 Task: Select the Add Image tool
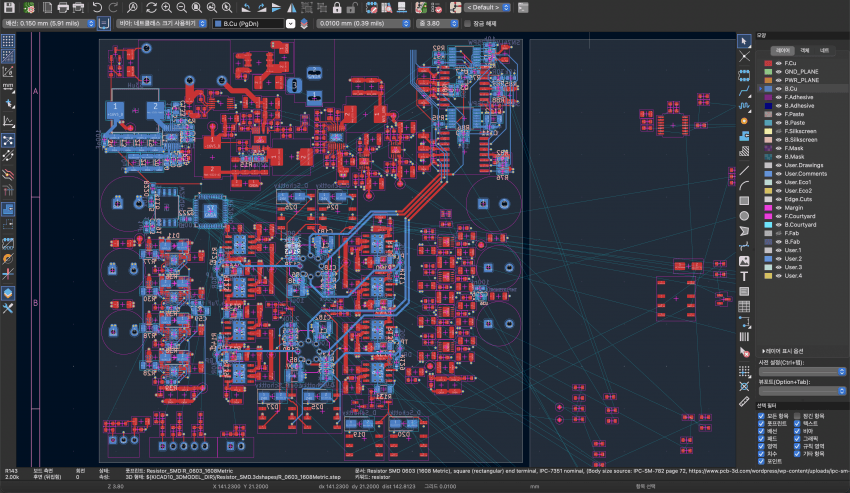[x=744, y=261]
